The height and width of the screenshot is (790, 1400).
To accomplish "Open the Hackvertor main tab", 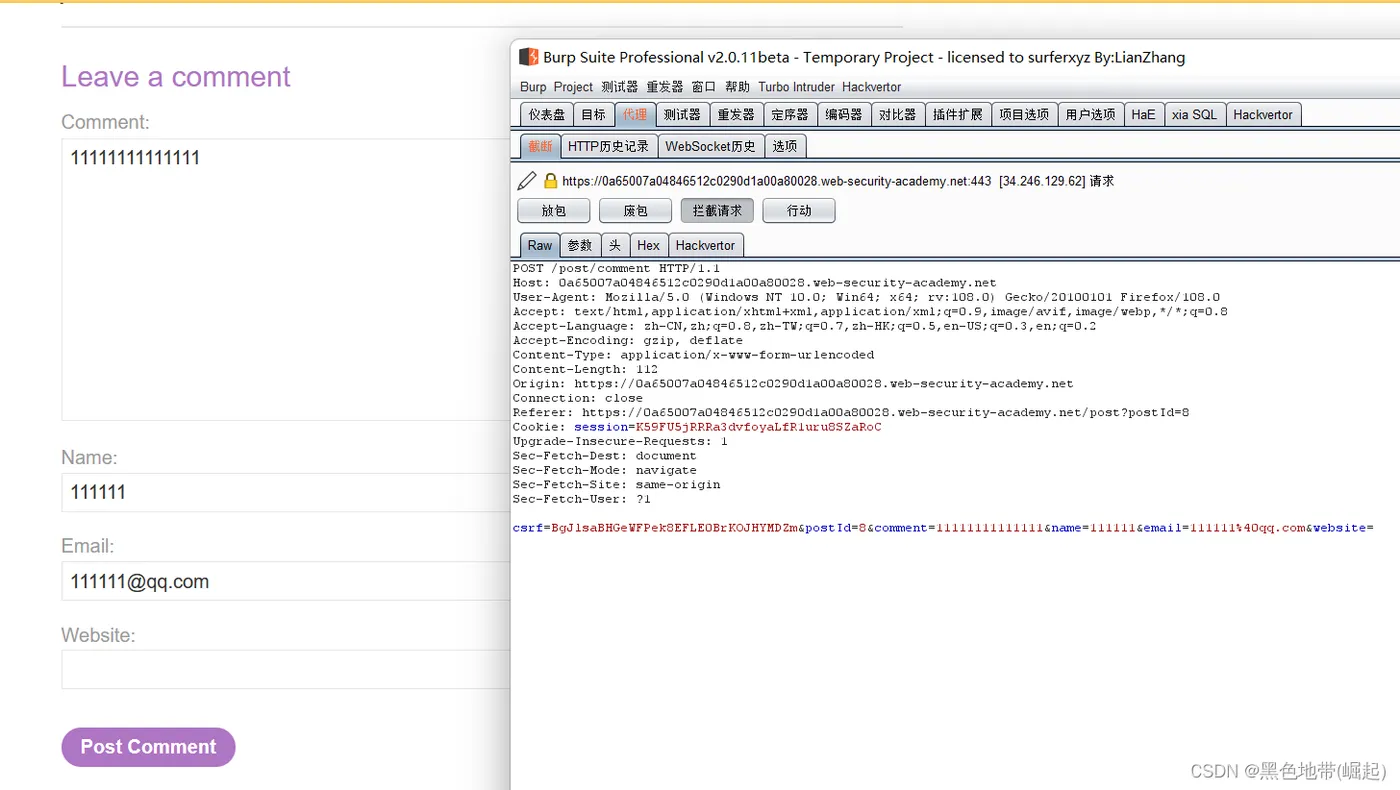I will pyautogui.click(x=1263, y=115).
